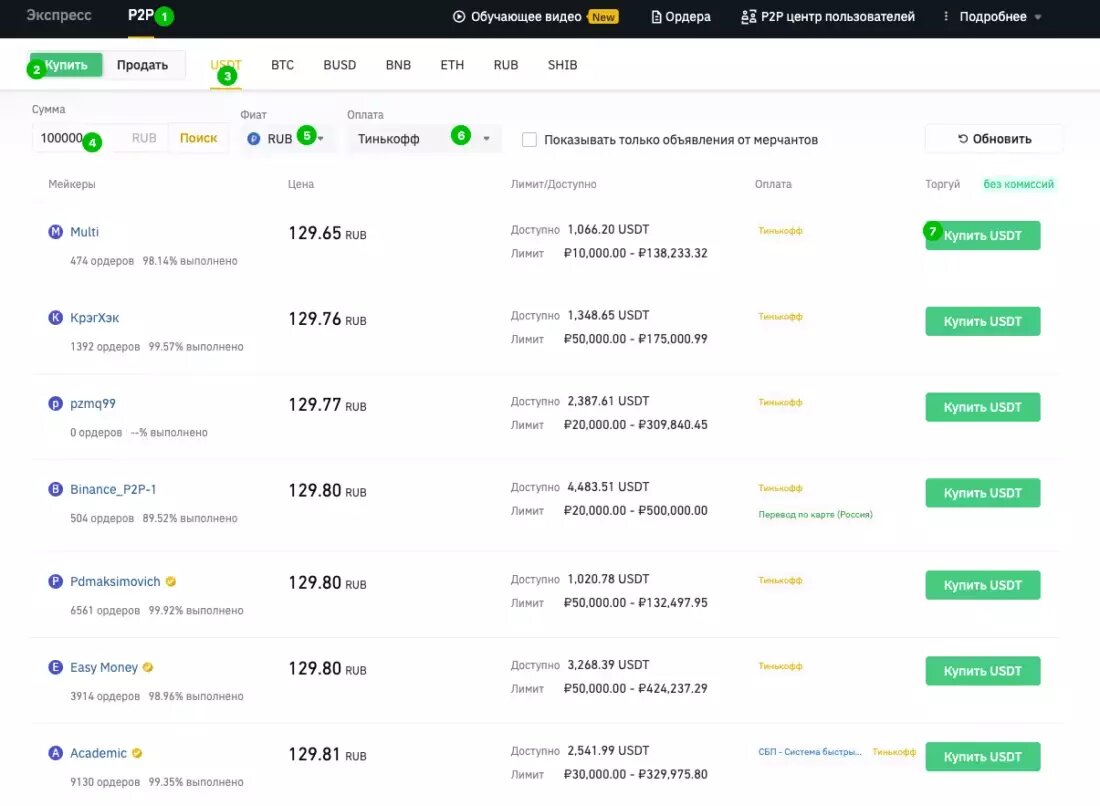Click the verified badge next to Academic
This screenshot has width=1100, height=806.
tap(137, 753)
